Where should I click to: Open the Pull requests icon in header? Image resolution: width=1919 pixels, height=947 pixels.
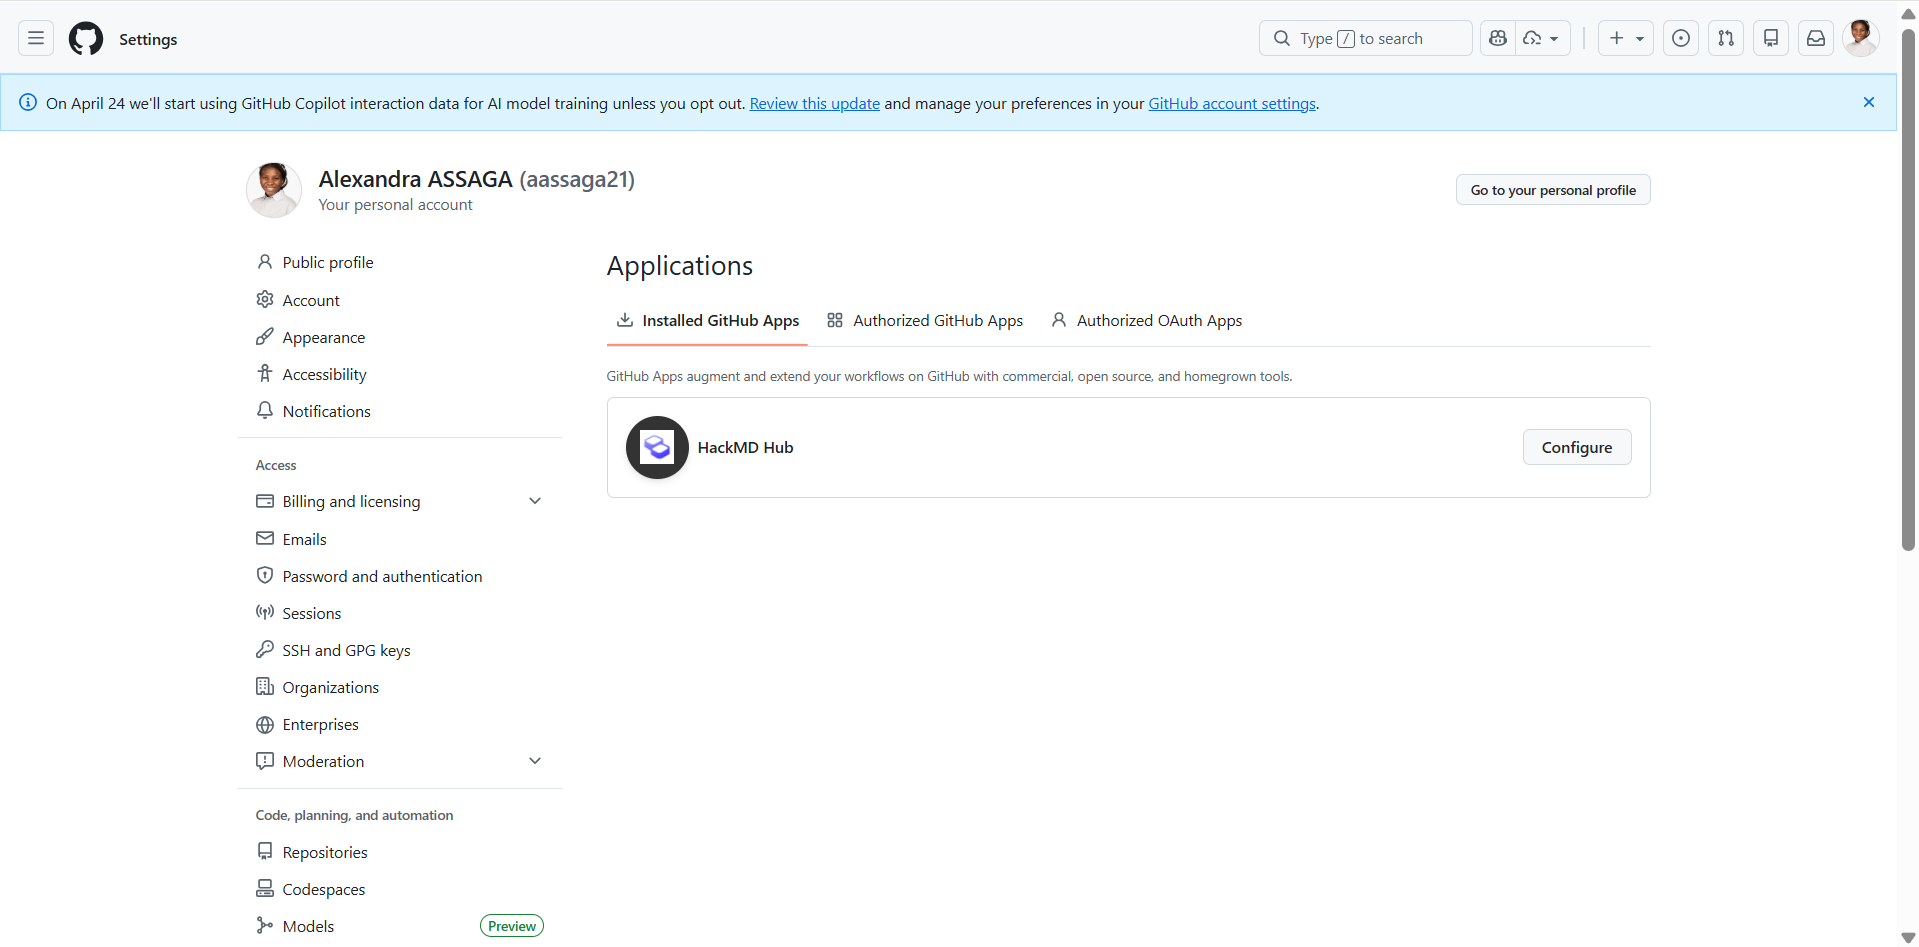[1726, 38]
